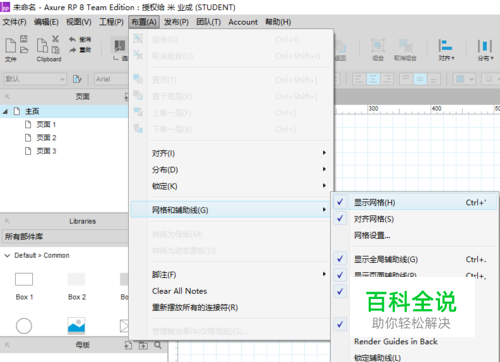This screenshot has width=500, height=362.
Task: Click align text right icon
Action: [387, 79]
